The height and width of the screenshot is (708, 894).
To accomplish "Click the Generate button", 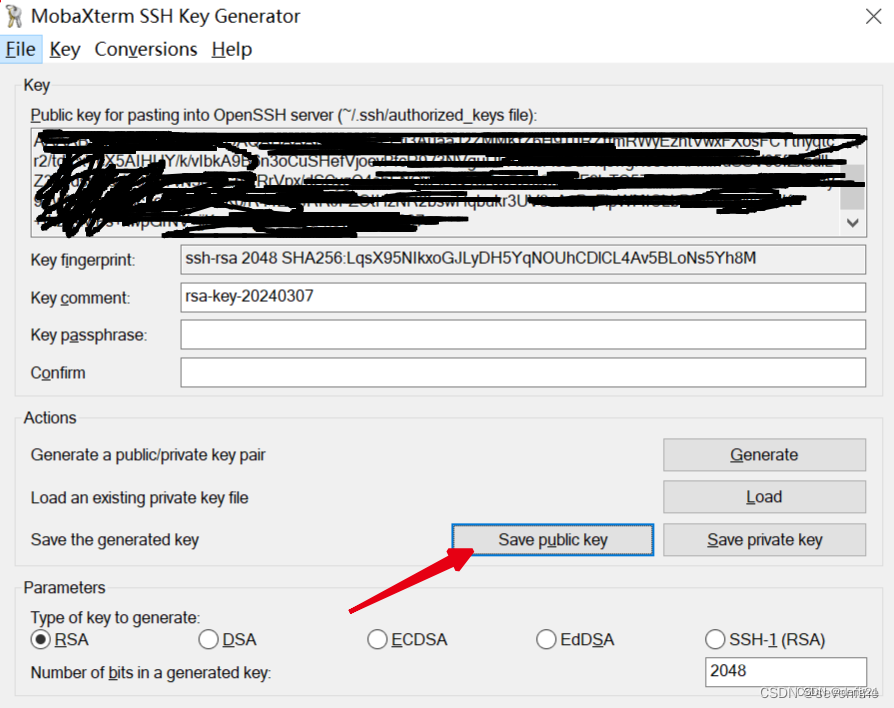I will [x=764, y=455].
